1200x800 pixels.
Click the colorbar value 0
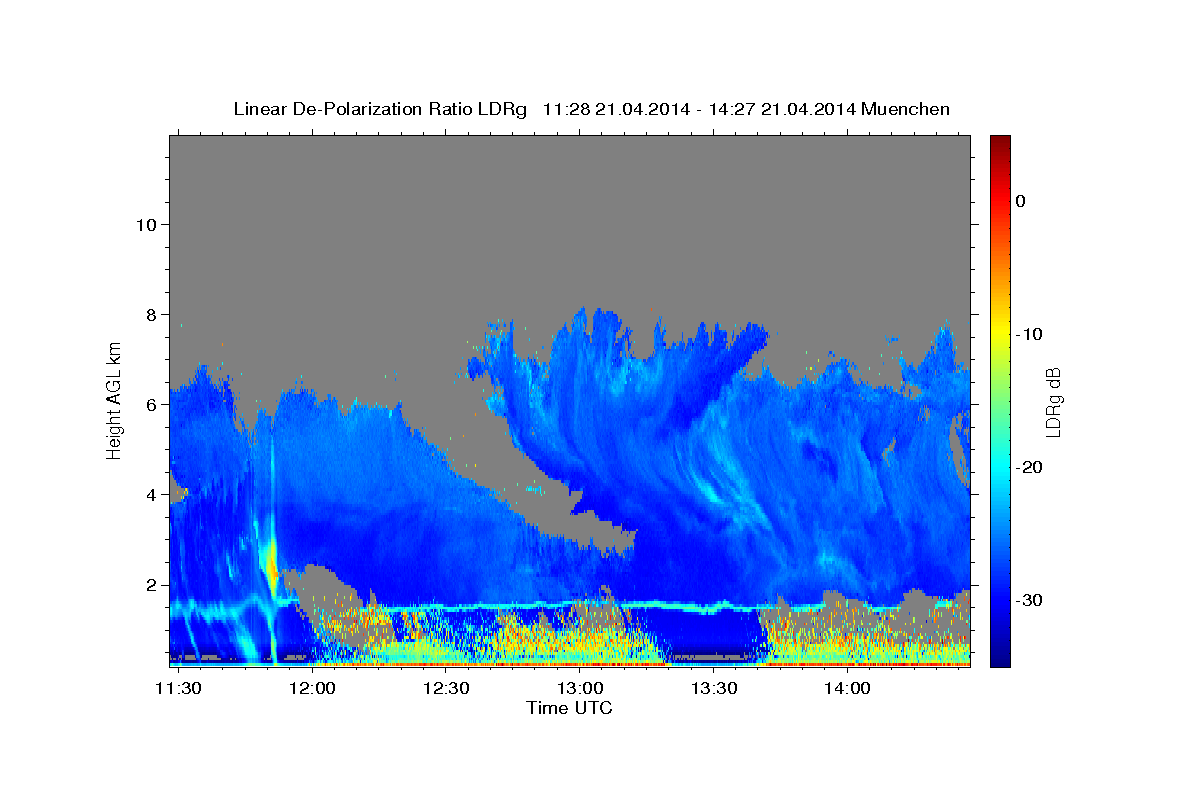click(x=1021, y=201)
